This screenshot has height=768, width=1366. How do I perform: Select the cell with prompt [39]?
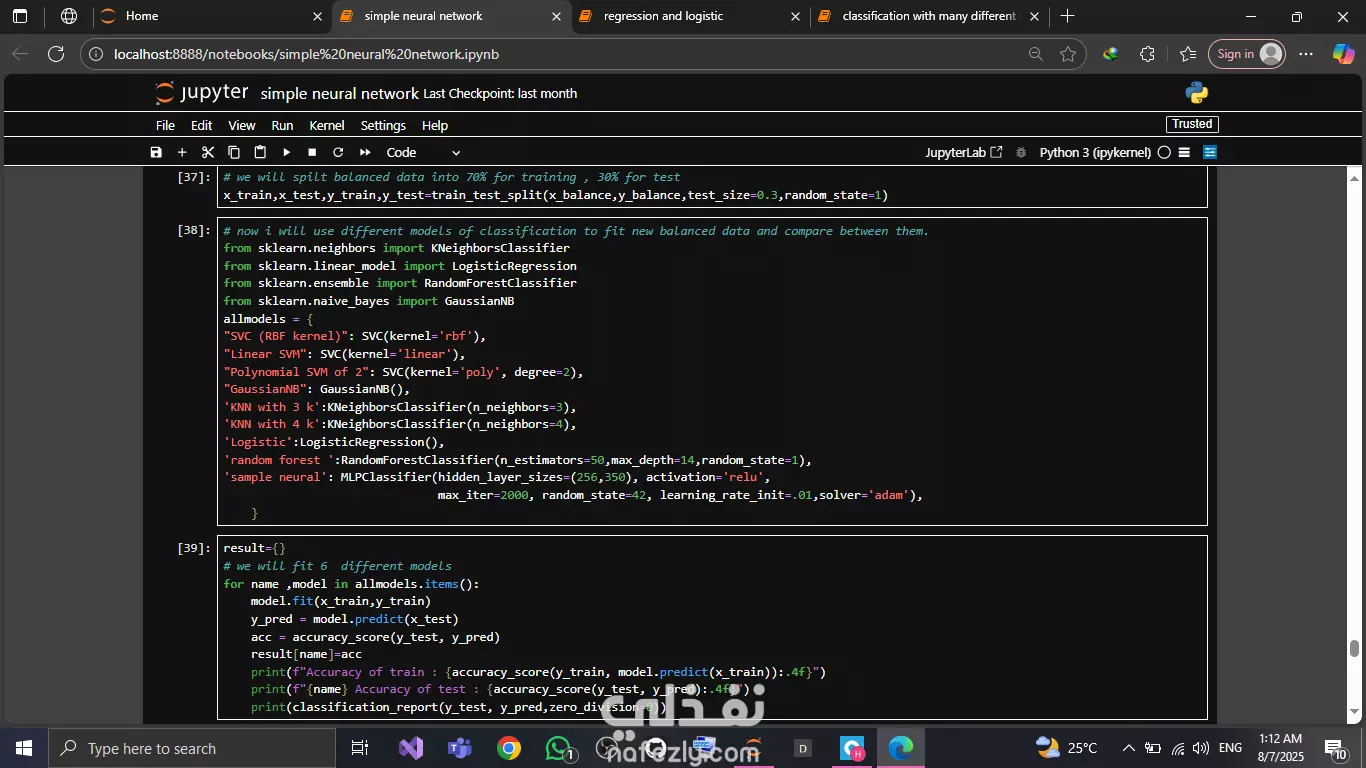click(x=194, y=548)
